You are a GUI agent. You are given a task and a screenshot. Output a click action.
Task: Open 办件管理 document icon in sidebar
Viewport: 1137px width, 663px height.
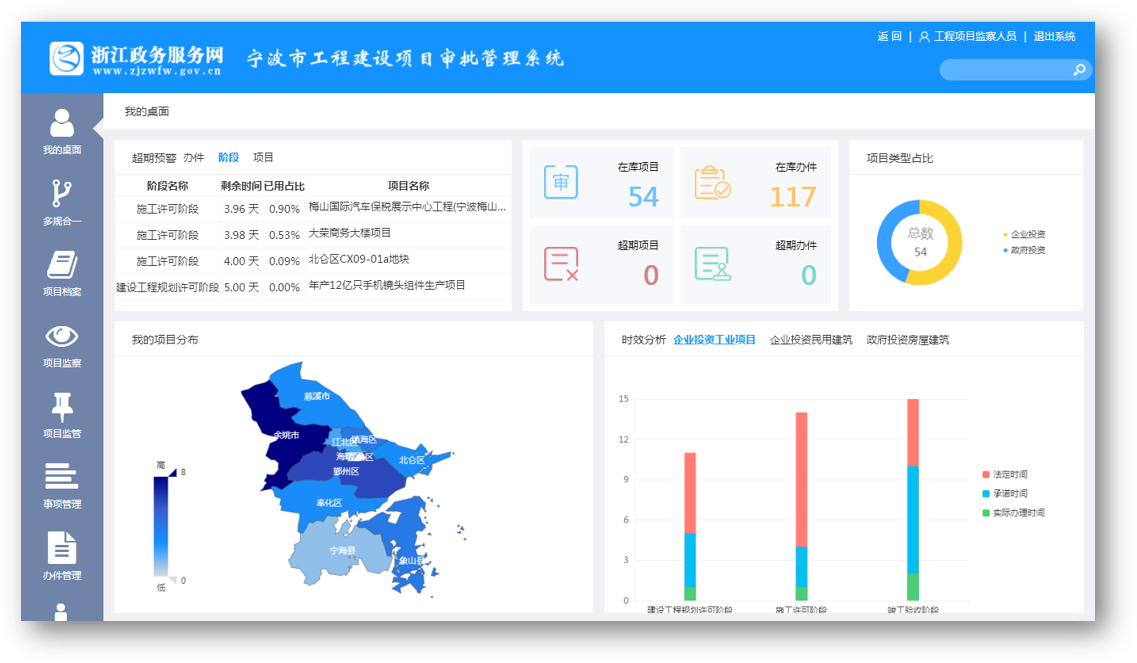tap(62, 548)
